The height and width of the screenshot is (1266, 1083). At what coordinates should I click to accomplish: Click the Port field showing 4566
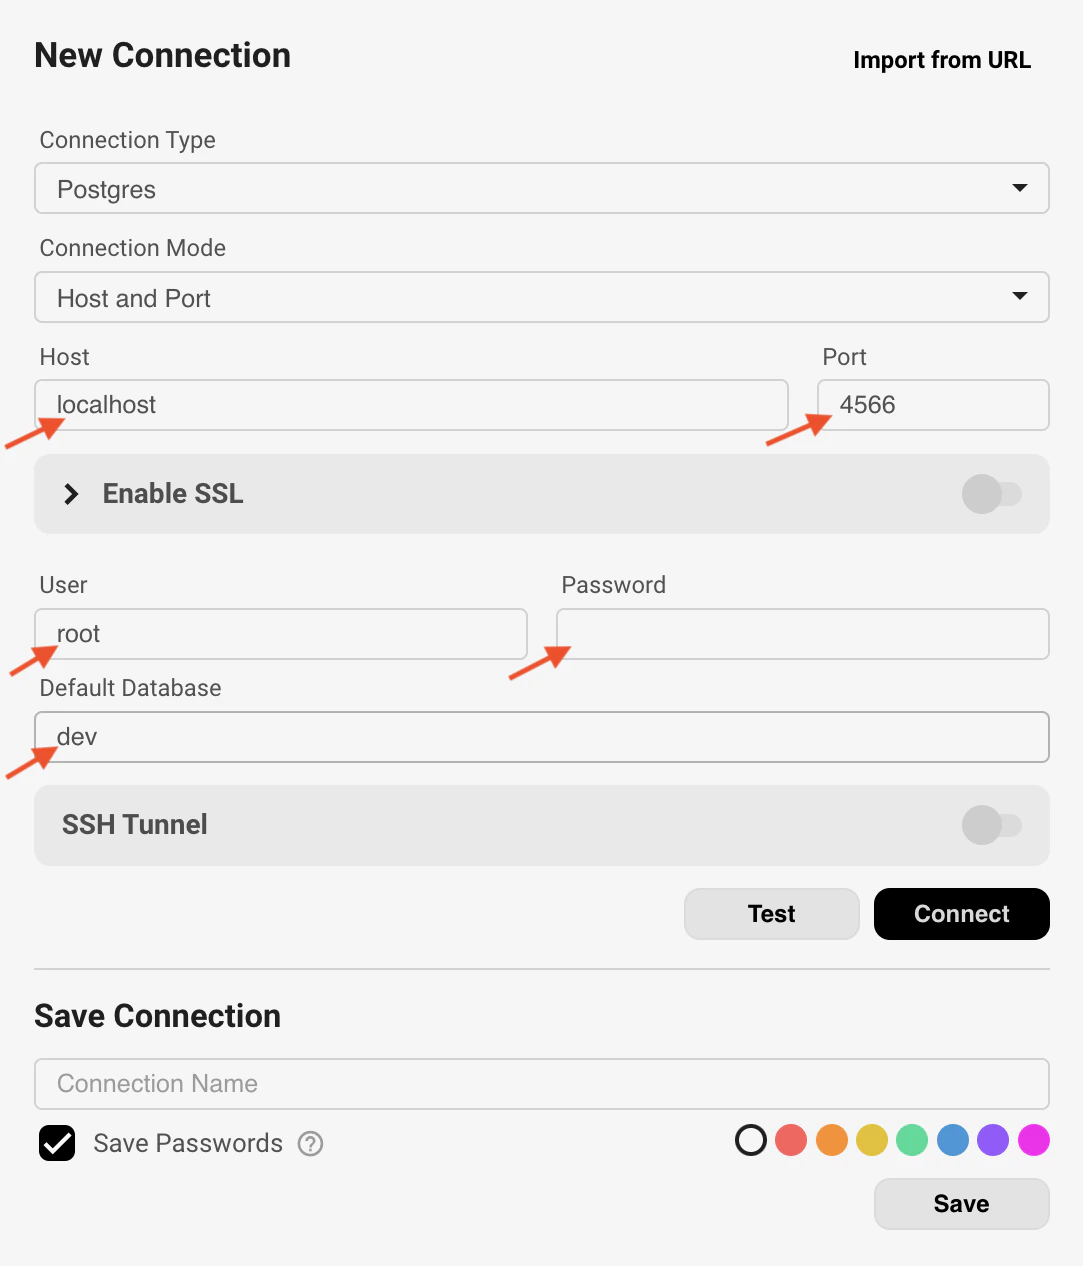point(933,405)
